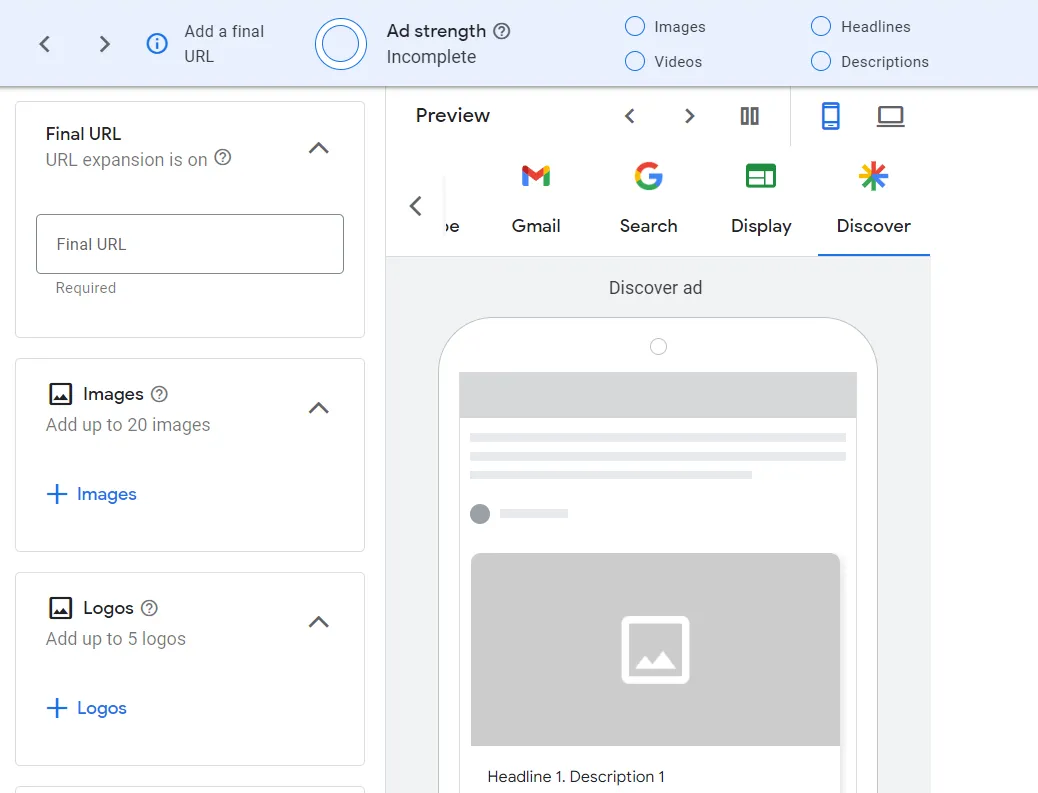The image size is (1038, 793).
Task: Collapse the Final URL section
Action: click(x=319, y=148)
